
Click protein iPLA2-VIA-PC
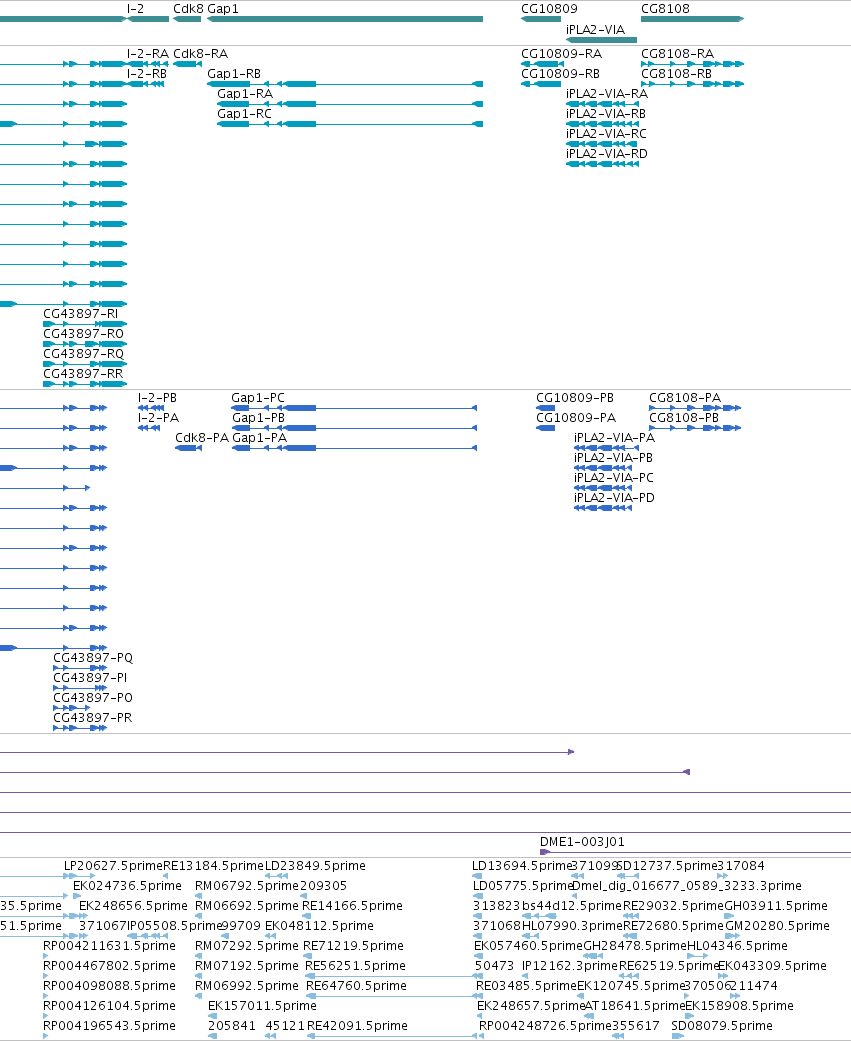(x=614, y=477)
